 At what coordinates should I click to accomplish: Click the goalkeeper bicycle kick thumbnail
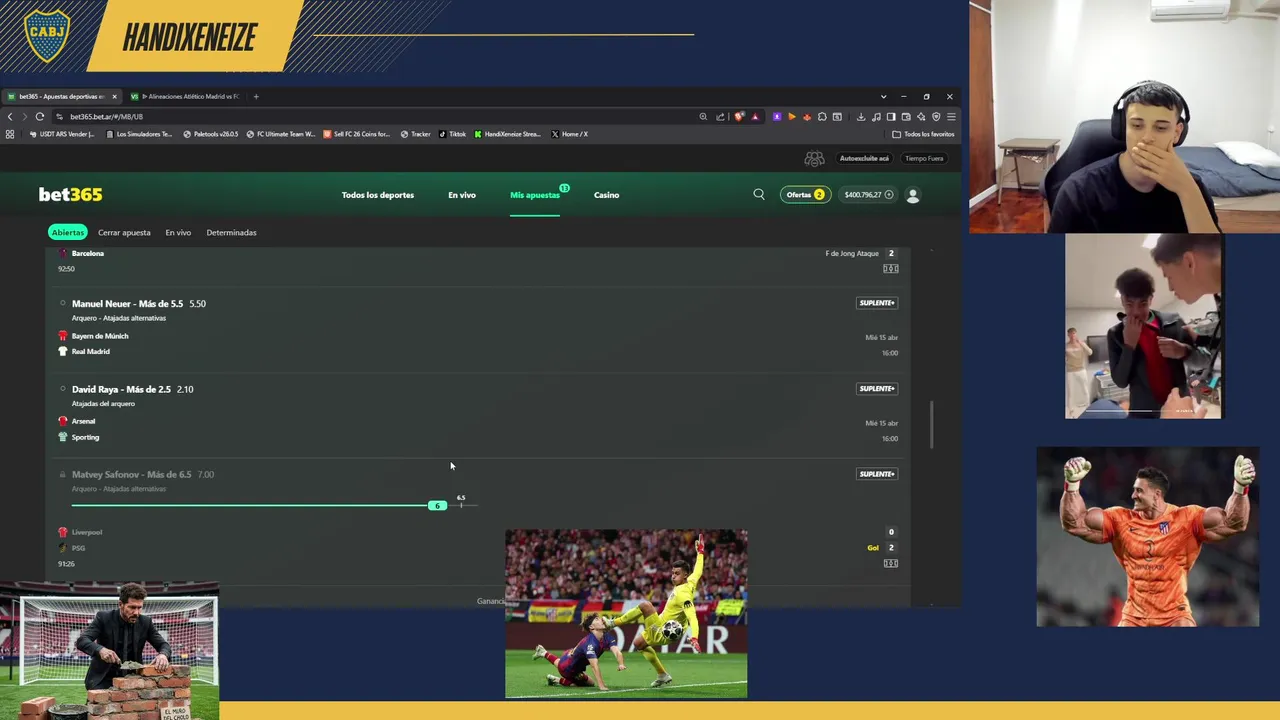(626, 614)
